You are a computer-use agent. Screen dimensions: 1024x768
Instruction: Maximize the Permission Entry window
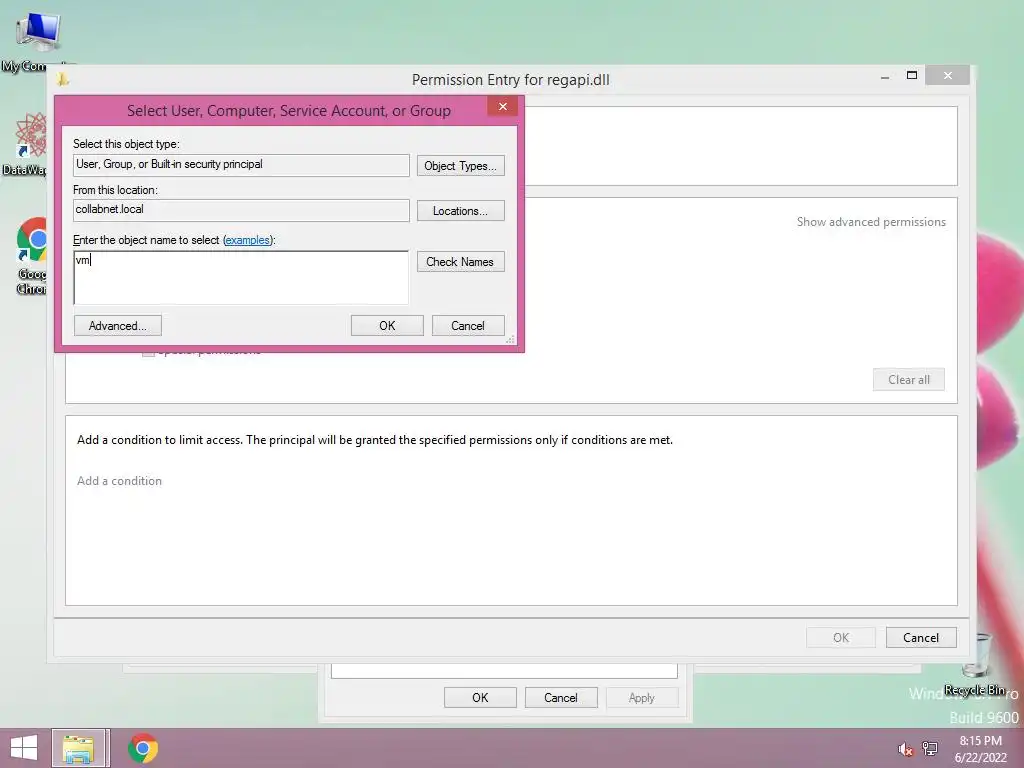[912, 76]
